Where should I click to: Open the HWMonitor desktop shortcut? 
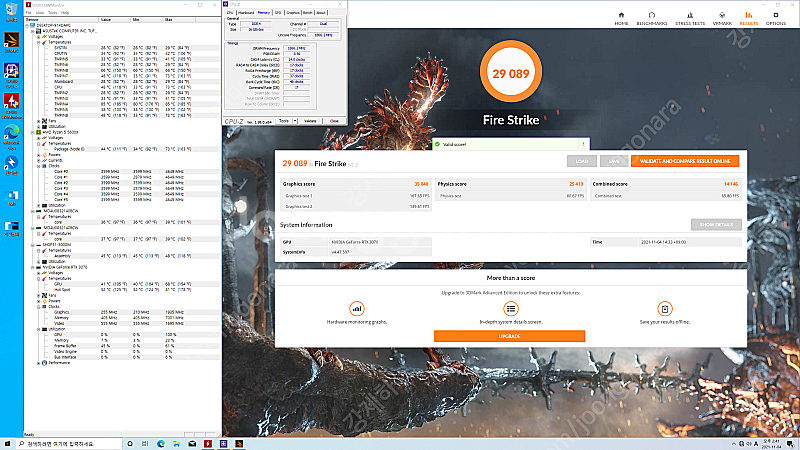[11, 106]
